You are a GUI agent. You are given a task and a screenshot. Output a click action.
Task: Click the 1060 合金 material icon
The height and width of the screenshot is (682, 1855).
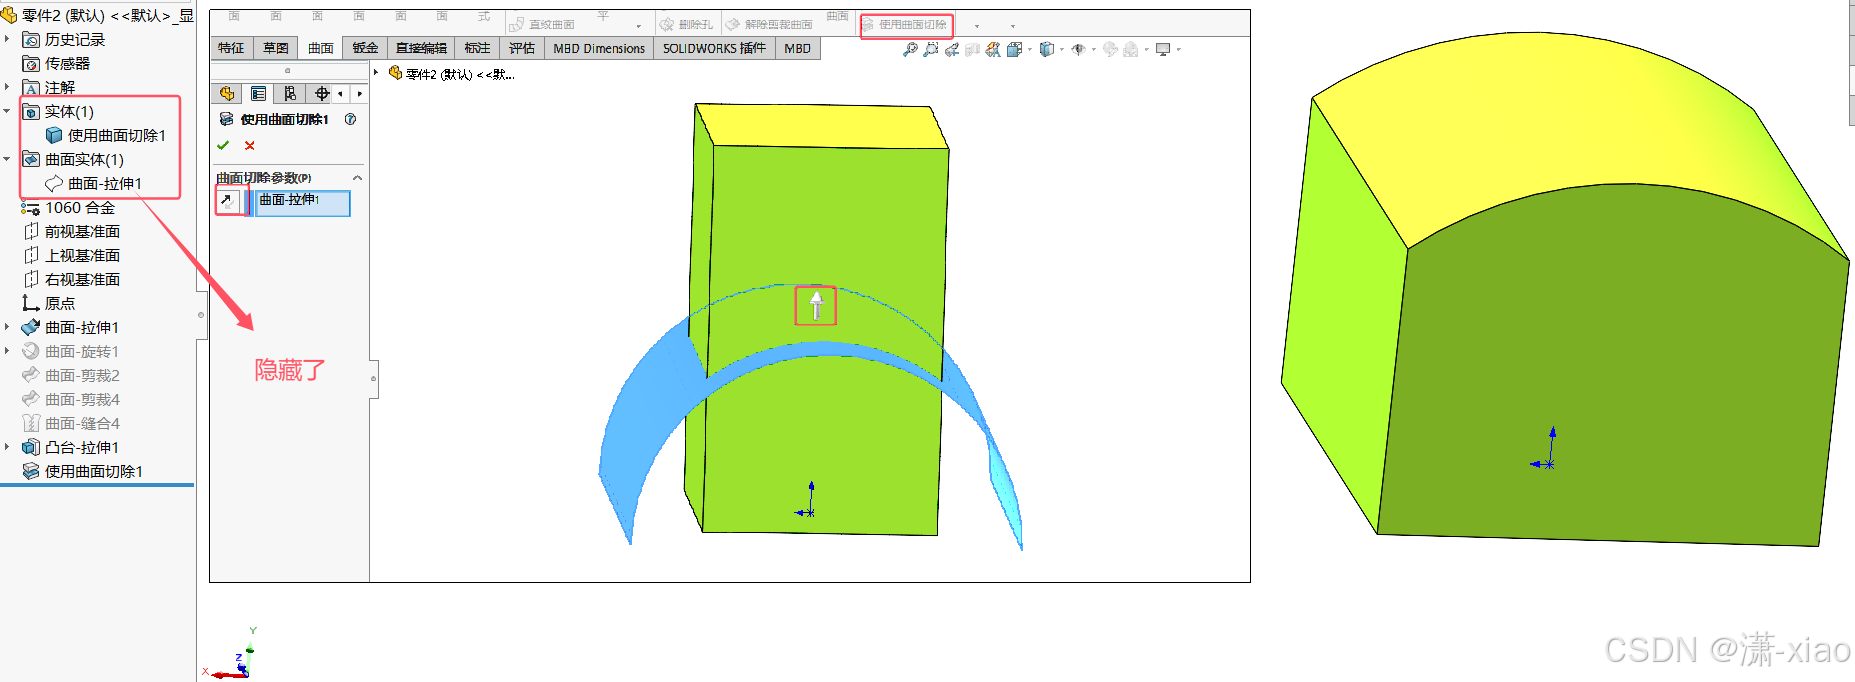tap(31, 208)
